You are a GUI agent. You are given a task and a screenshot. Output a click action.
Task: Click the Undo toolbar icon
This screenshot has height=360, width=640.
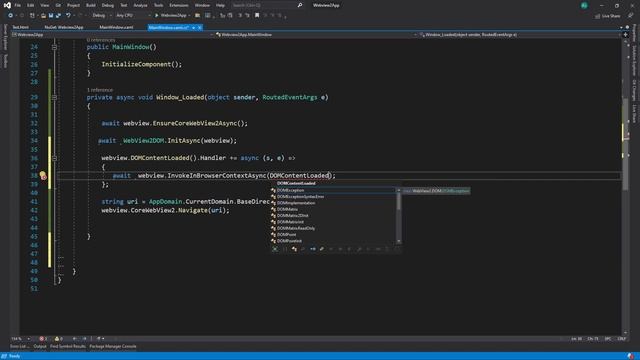tap(68, 16)
